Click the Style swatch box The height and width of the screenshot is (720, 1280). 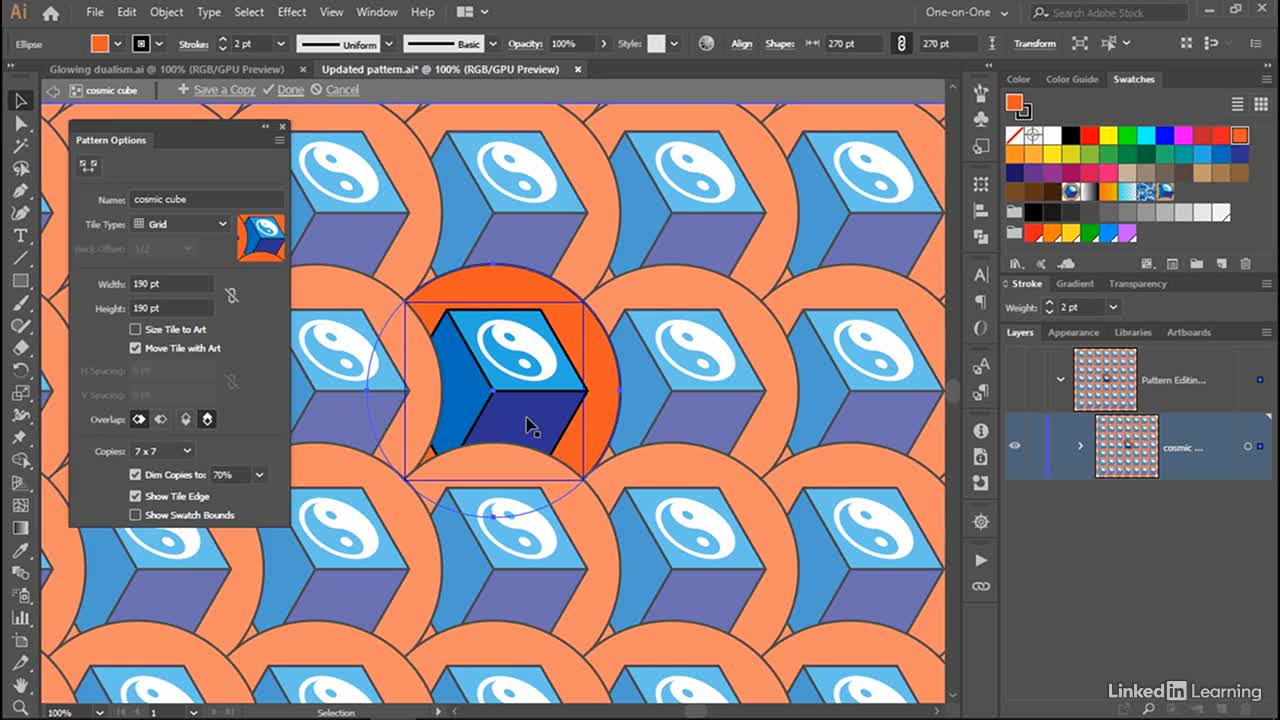(x=656, y=44)
